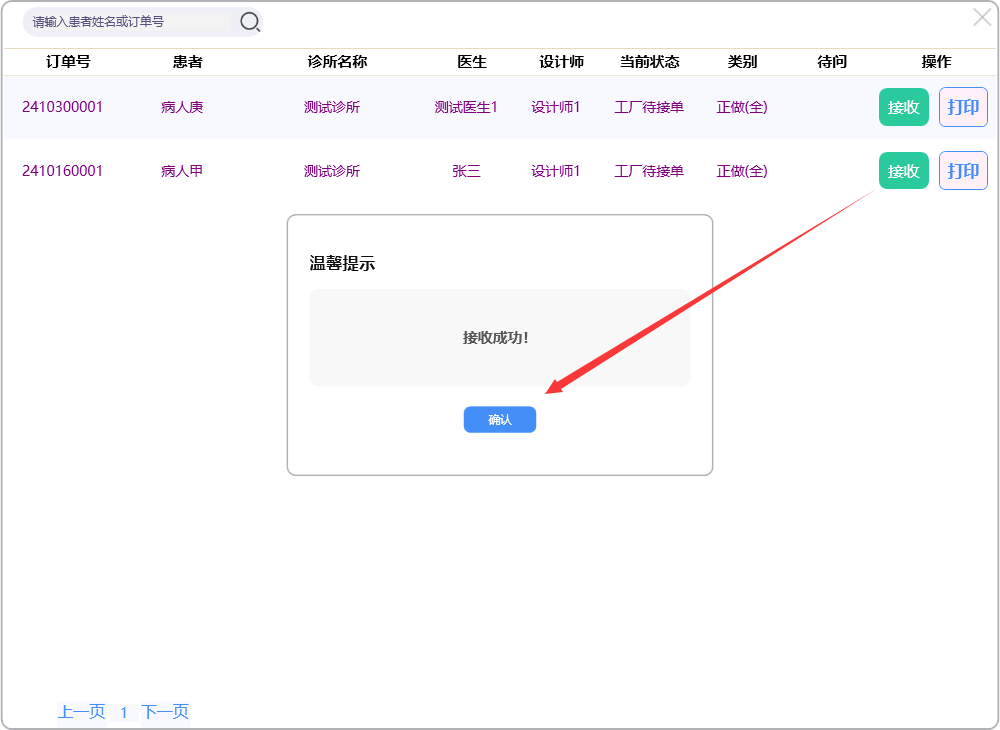Go to 下一页 next page
The width and height of the screenshot is (1000, 730).
pyautogui.click(x=165, y=712)
